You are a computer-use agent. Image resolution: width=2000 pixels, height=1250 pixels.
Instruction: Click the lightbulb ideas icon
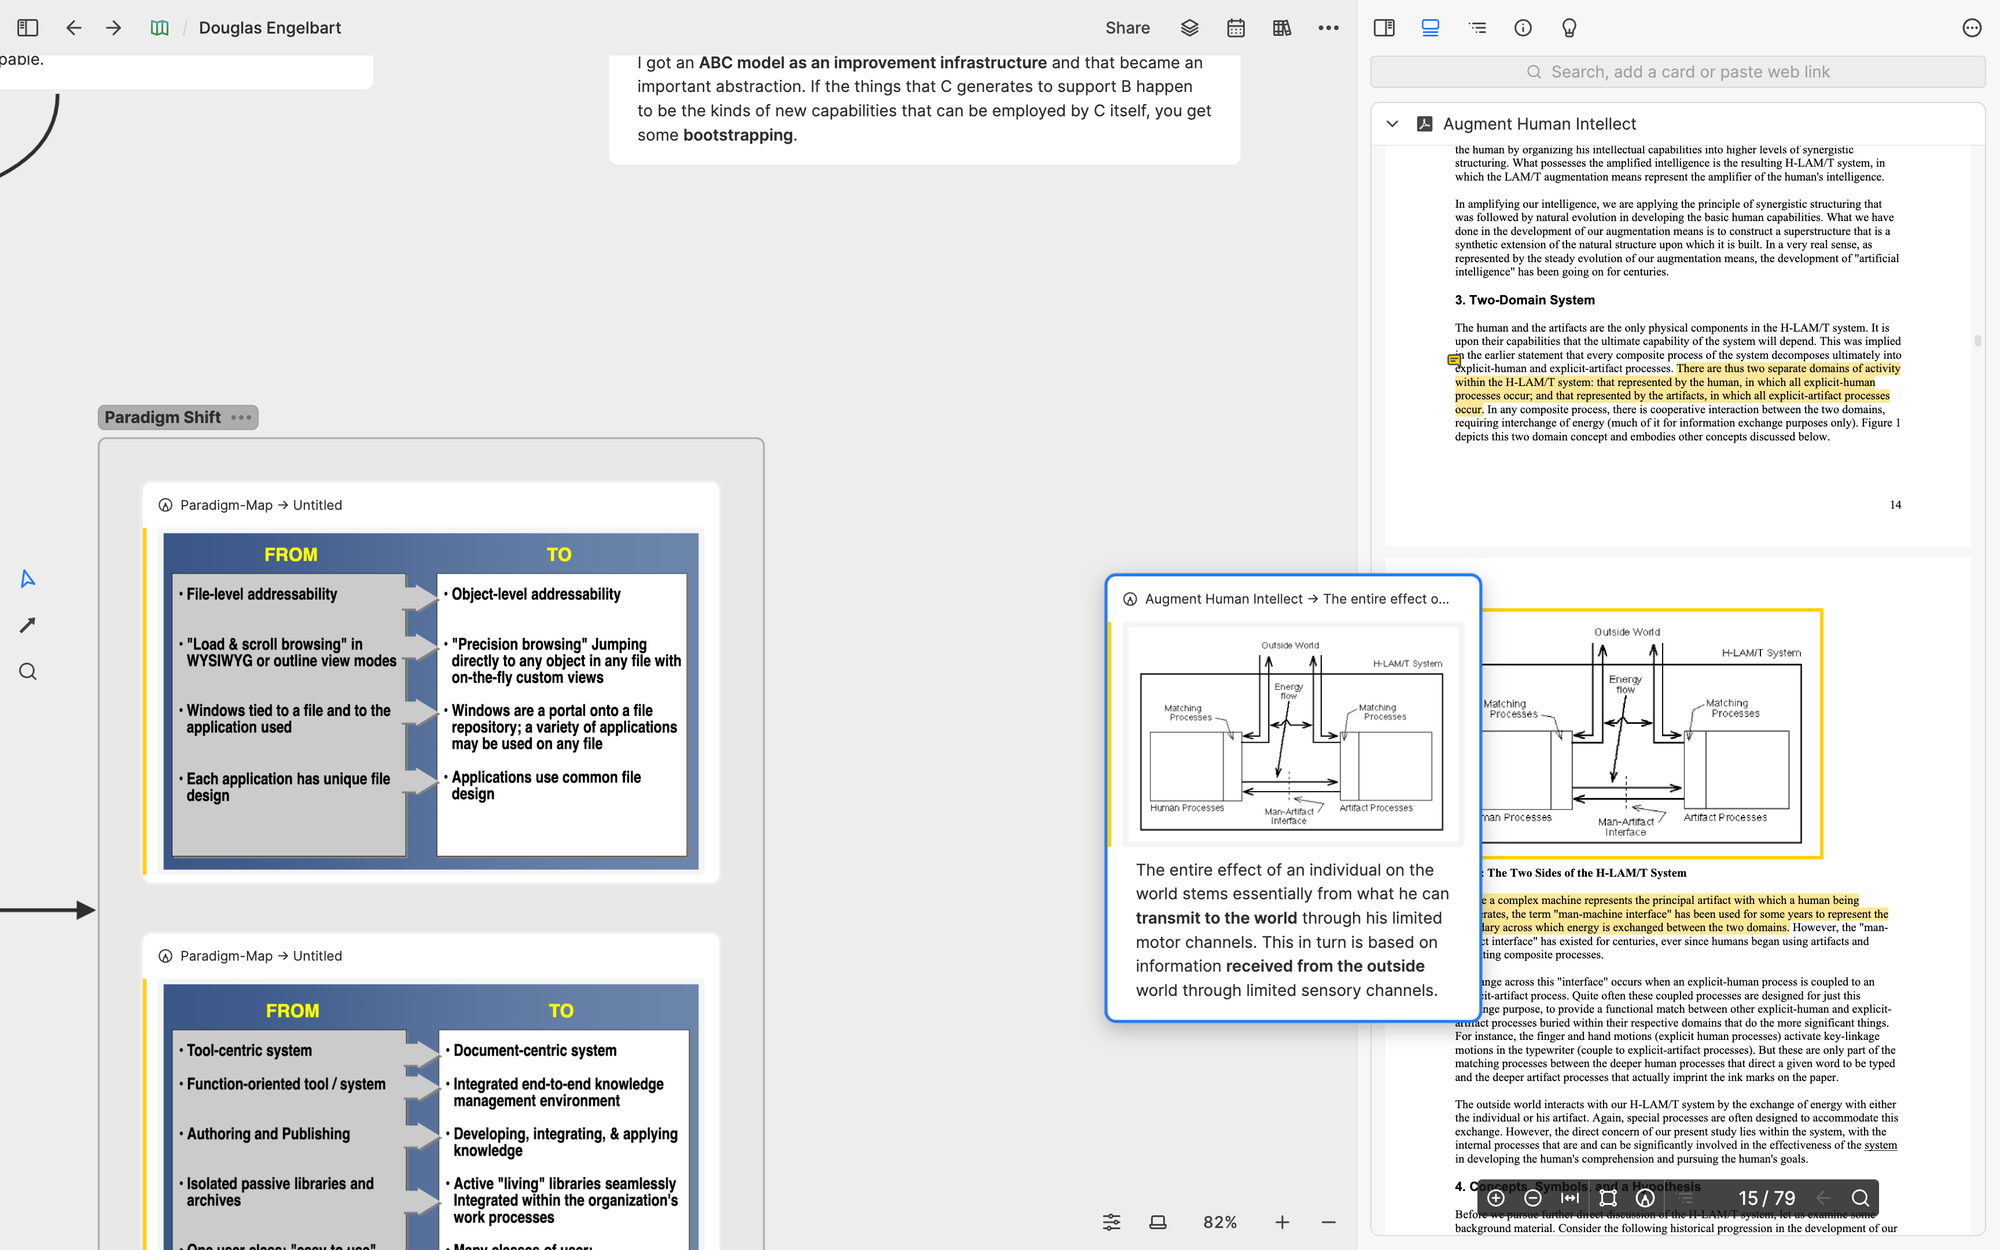1569,28
